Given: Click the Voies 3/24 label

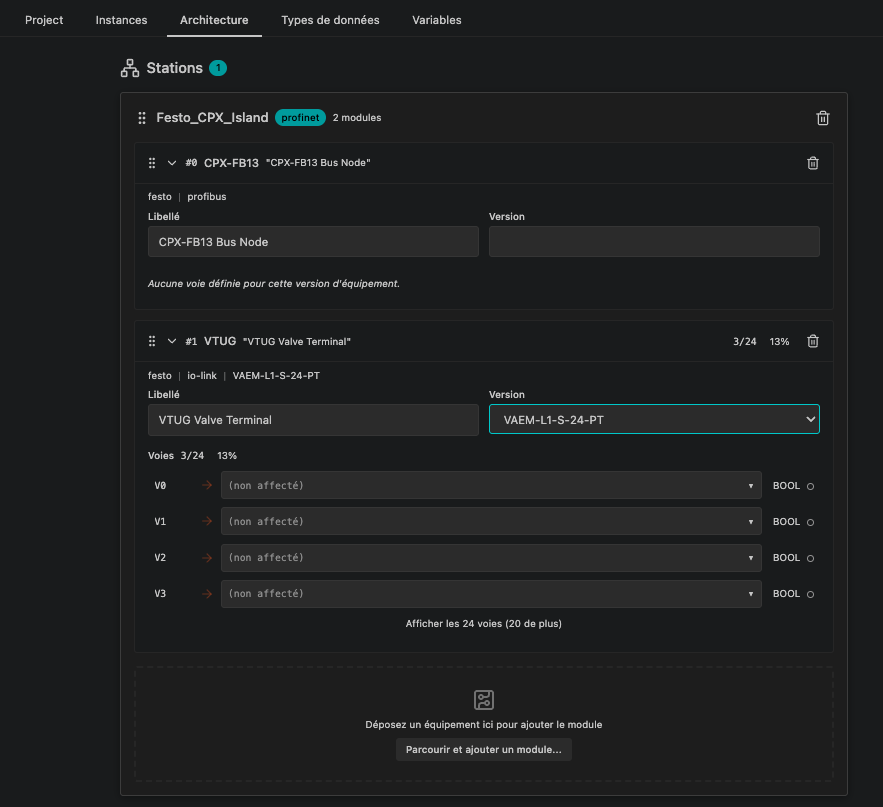Looking at the screenshot, I should point(176,456).
